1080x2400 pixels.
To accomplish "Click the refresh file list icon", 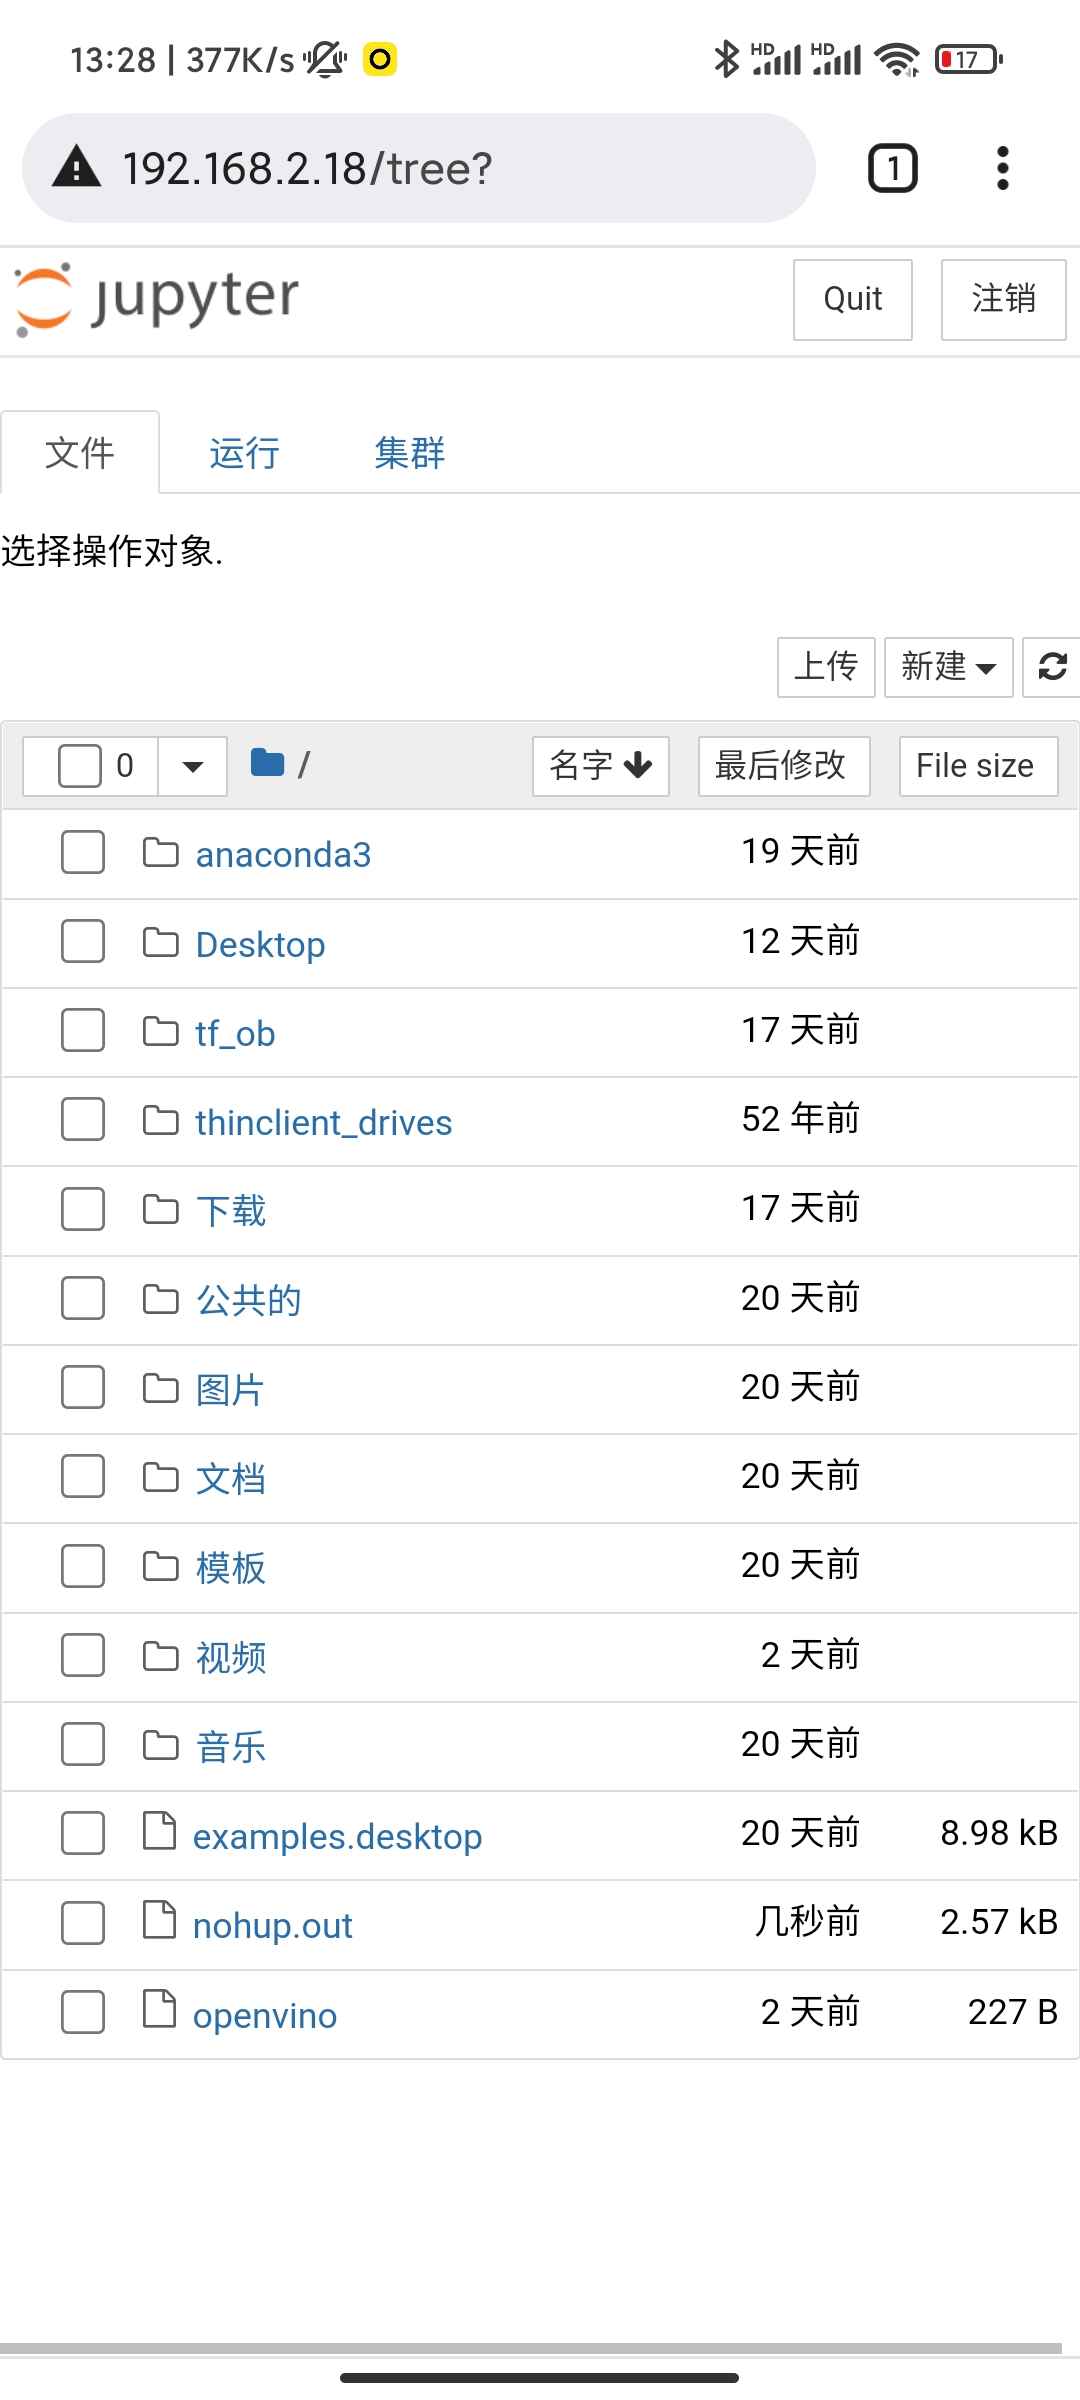I will 1050,667.
